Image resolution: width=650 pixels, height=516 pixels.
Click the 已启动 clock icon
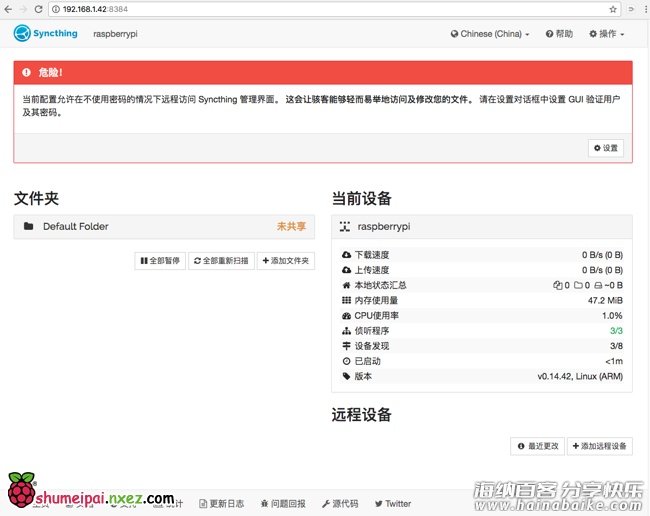(x=347, y=361)
